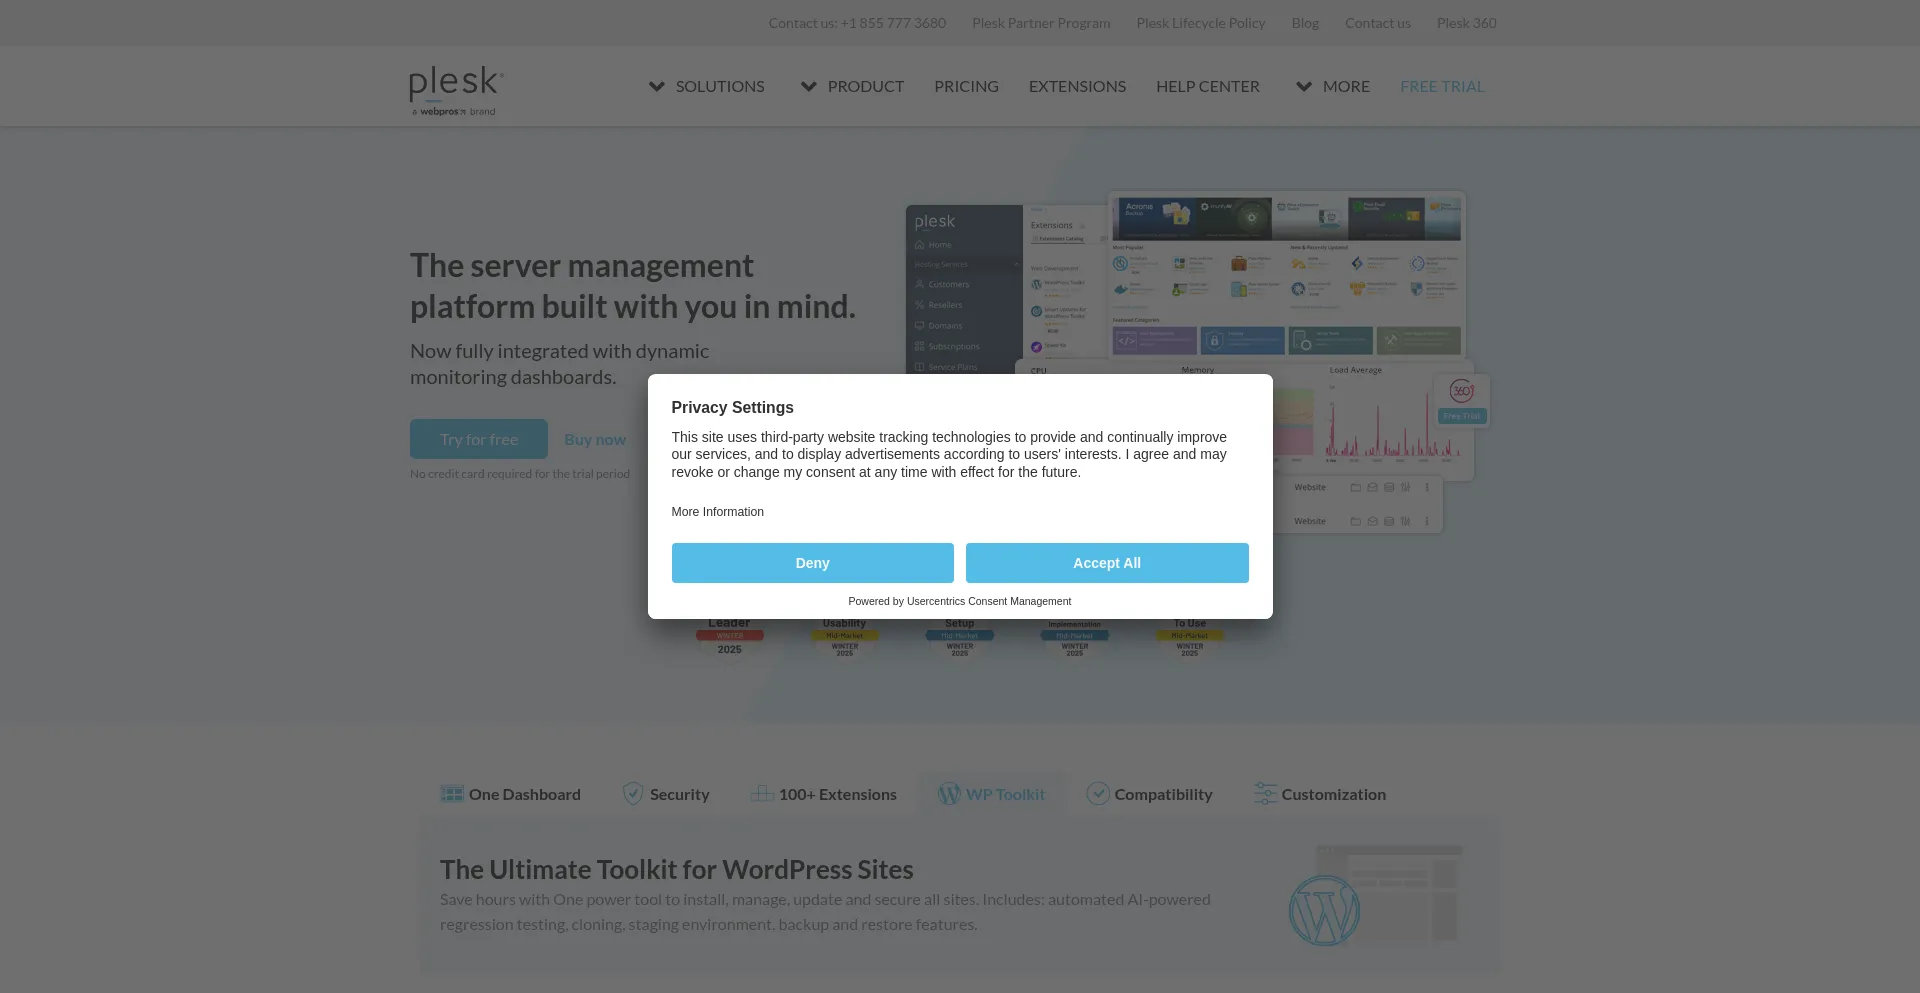Expand the Solutions dropdown menu

coord(707,87)
